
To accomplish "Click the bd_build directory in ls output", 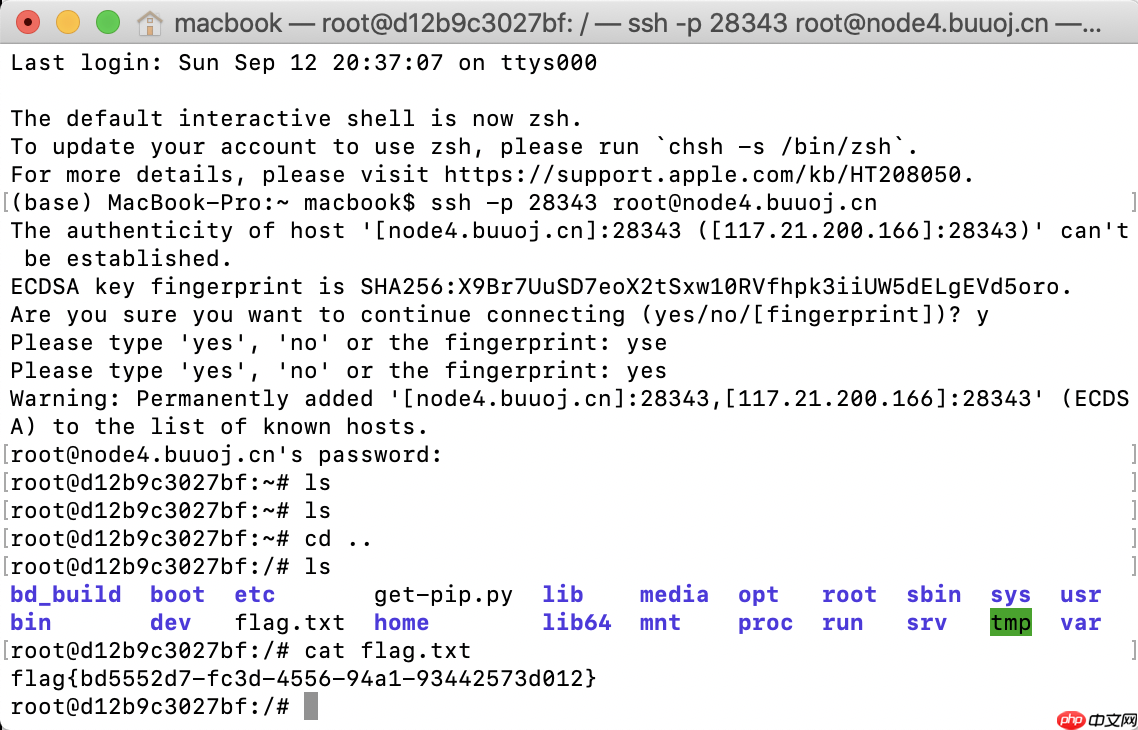I will tap(66, 595).
